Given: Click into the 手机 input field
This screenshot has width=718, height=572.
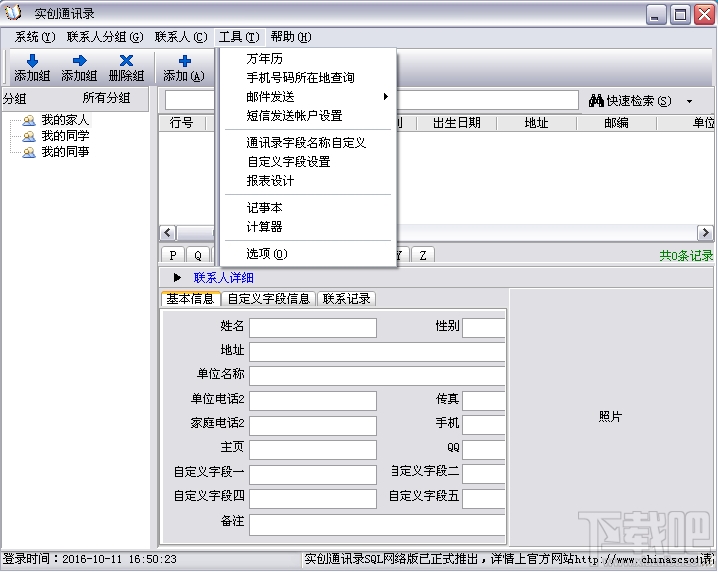Looking at the screenshot, I should (x=484, y=425).
